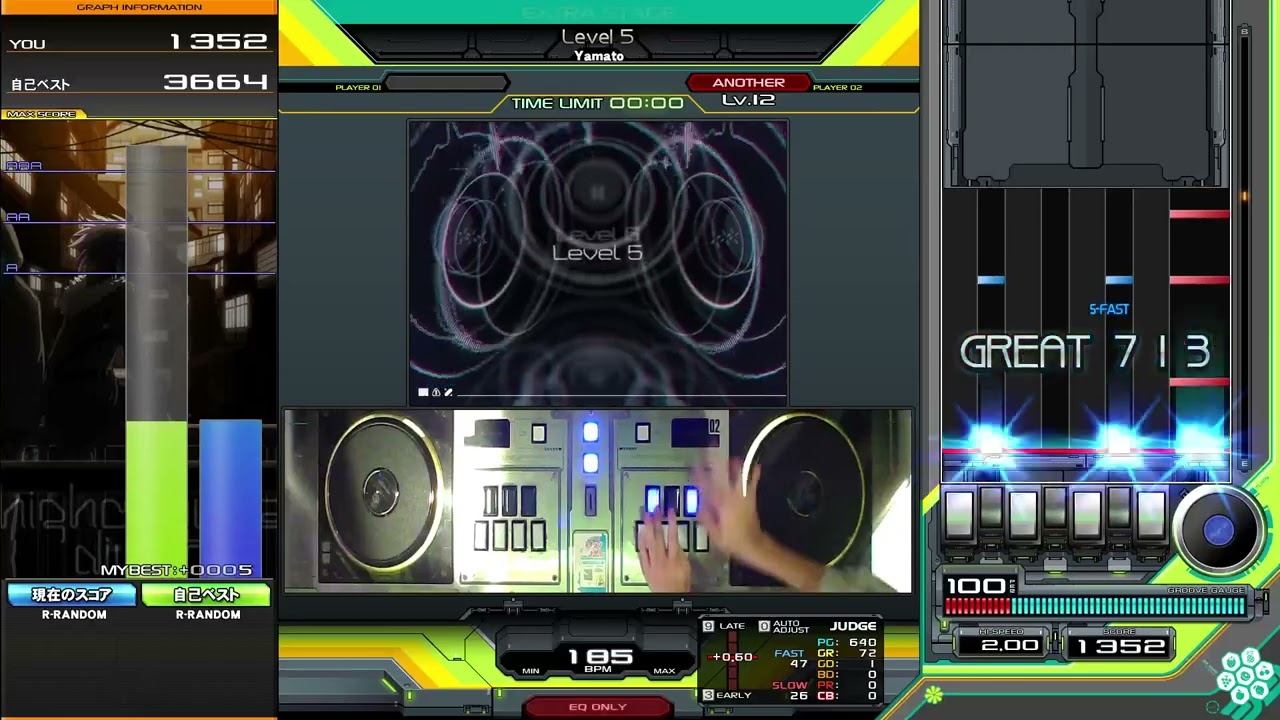This screenshot has height=720, width=1280.
Task: Click the number 9 box beside LATE
Action: pyautogui.click(x=708, y=626)
